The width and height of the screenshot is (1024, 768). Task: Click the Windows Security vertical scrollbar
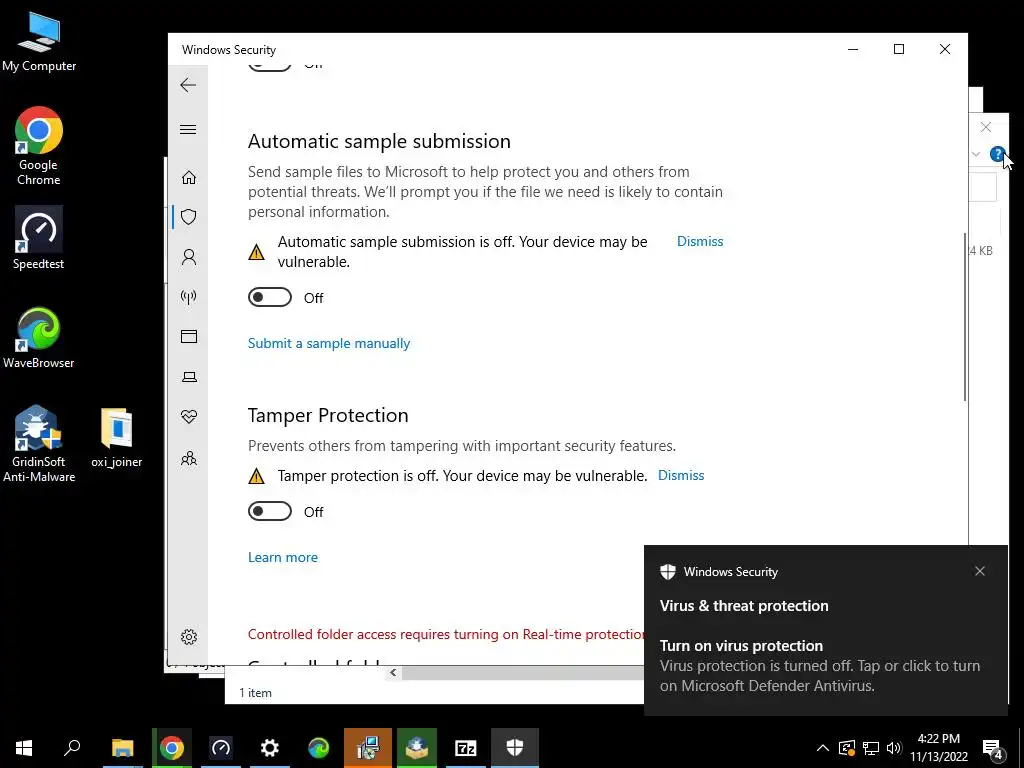[965, 317]
